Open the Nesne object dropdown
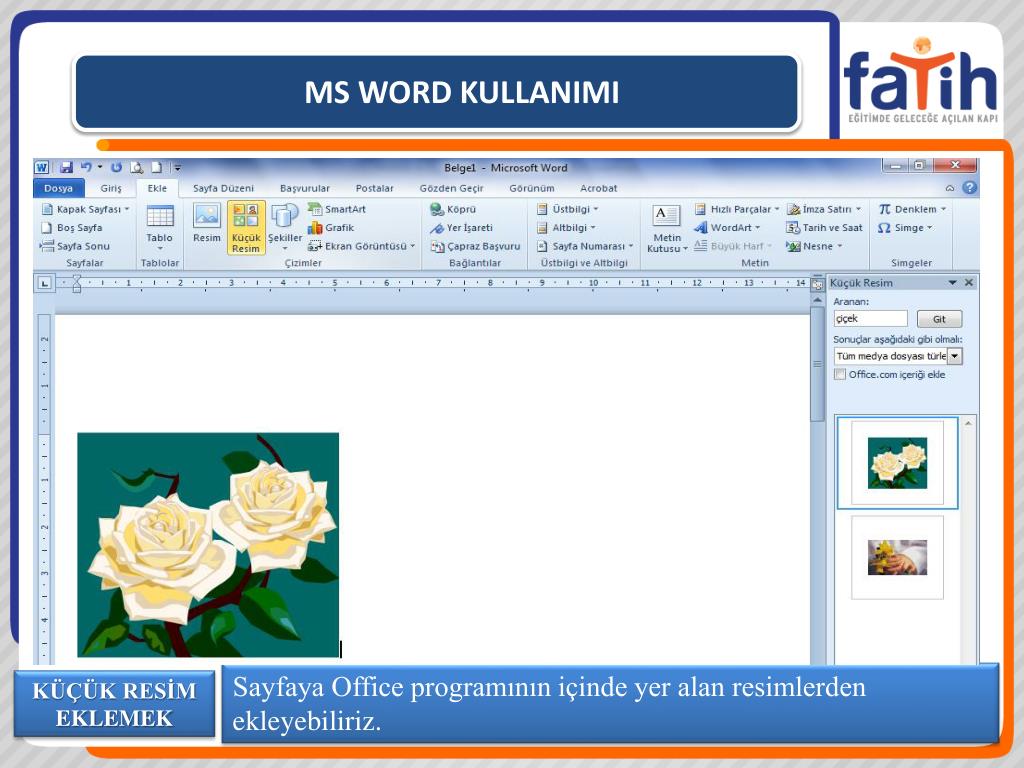Image resolution: width=1024 pixels, height=768 pixels. [840, 246]
